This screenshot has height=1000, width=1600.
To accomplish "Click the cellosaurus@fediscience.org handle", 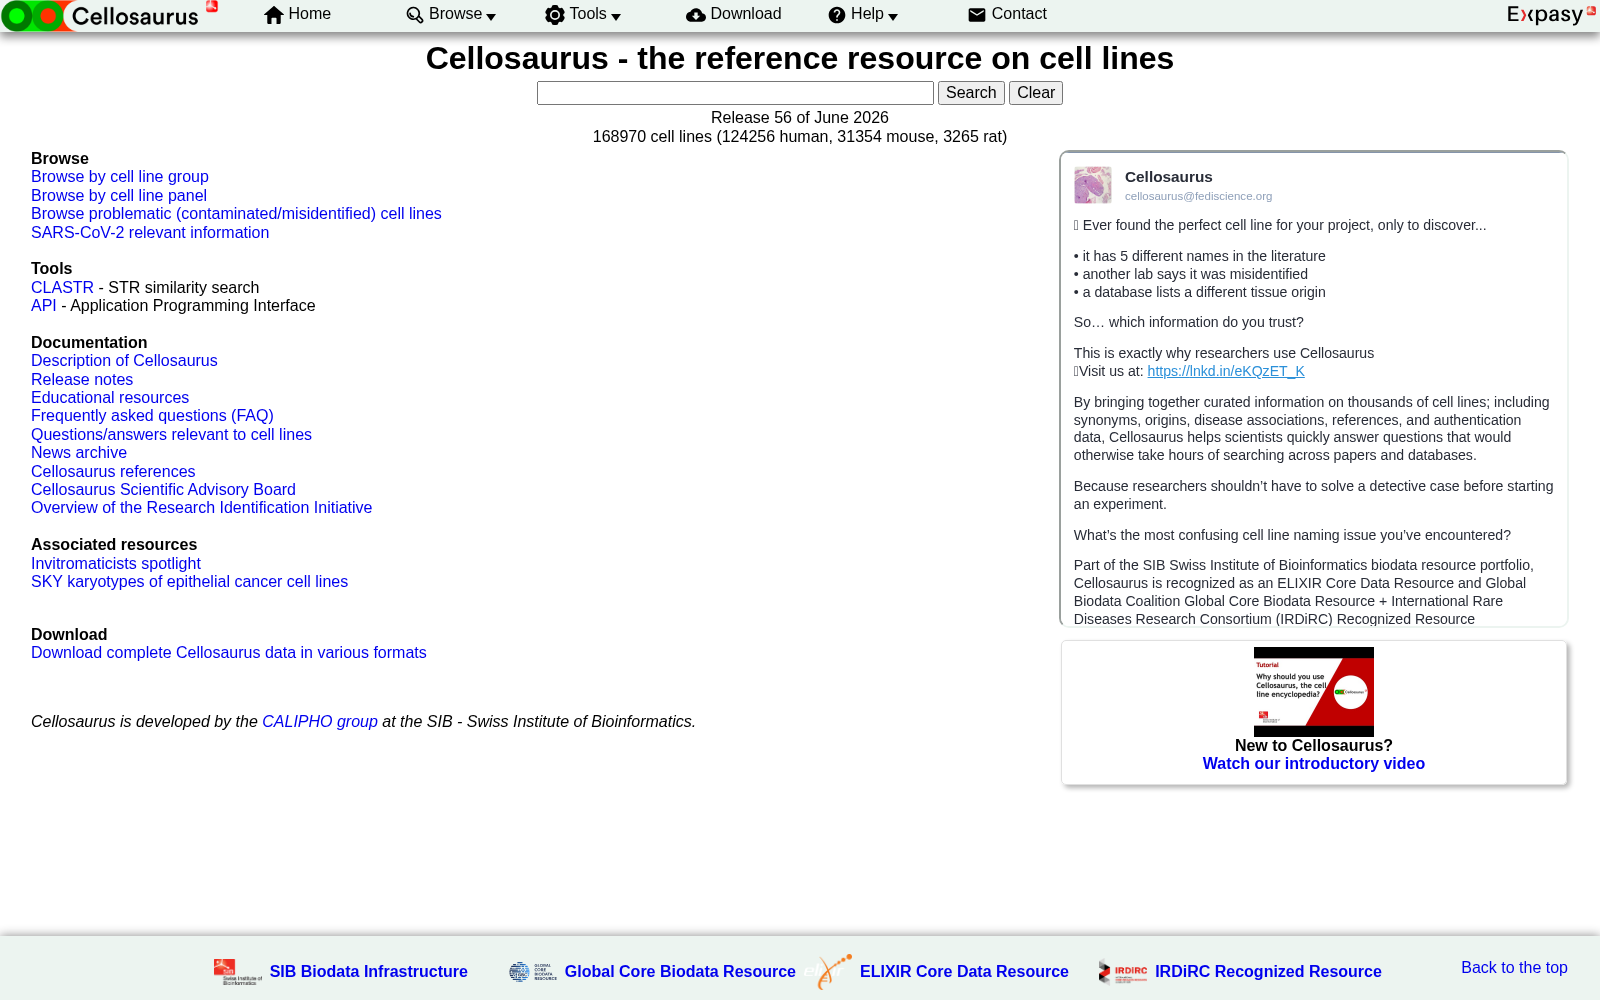I will pos(1198,196).
